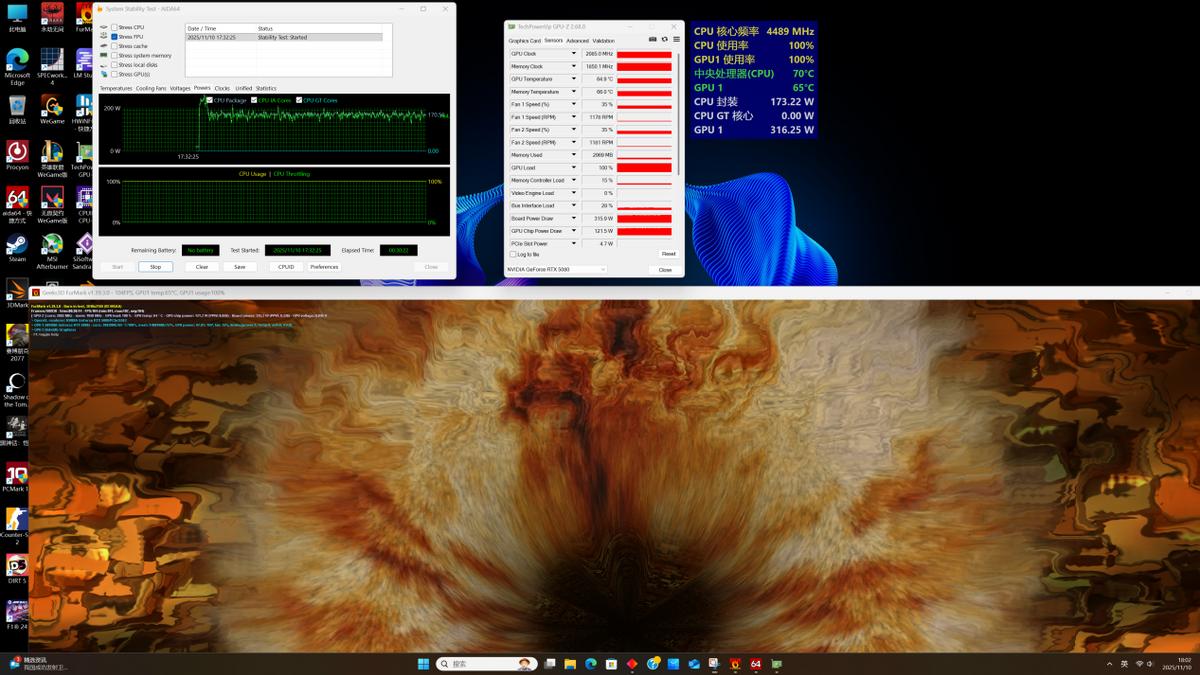Click GPU-Z screenshot camera icon
Screen dimensions: 1200x675
click(653, 40)
